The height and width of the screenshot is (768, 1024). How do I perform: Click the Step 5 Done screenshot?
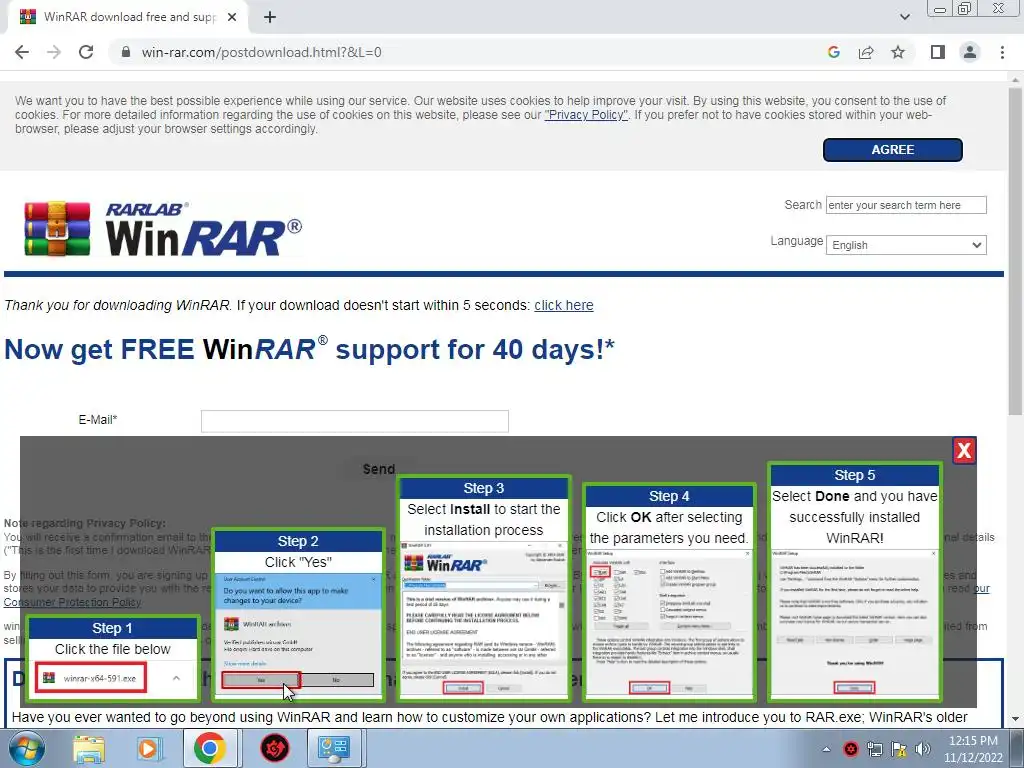(x=855, y=623)
